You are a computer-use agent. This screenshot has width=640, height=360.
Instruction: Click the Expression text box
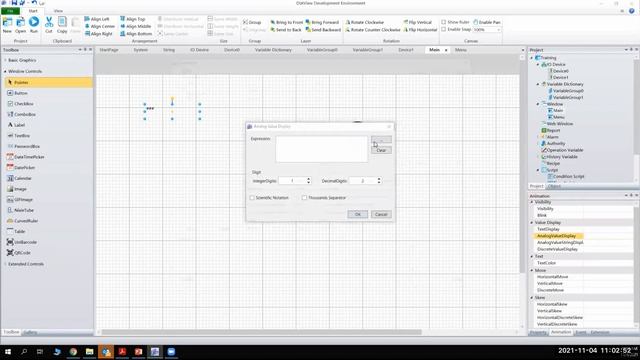tap(322, 149)
